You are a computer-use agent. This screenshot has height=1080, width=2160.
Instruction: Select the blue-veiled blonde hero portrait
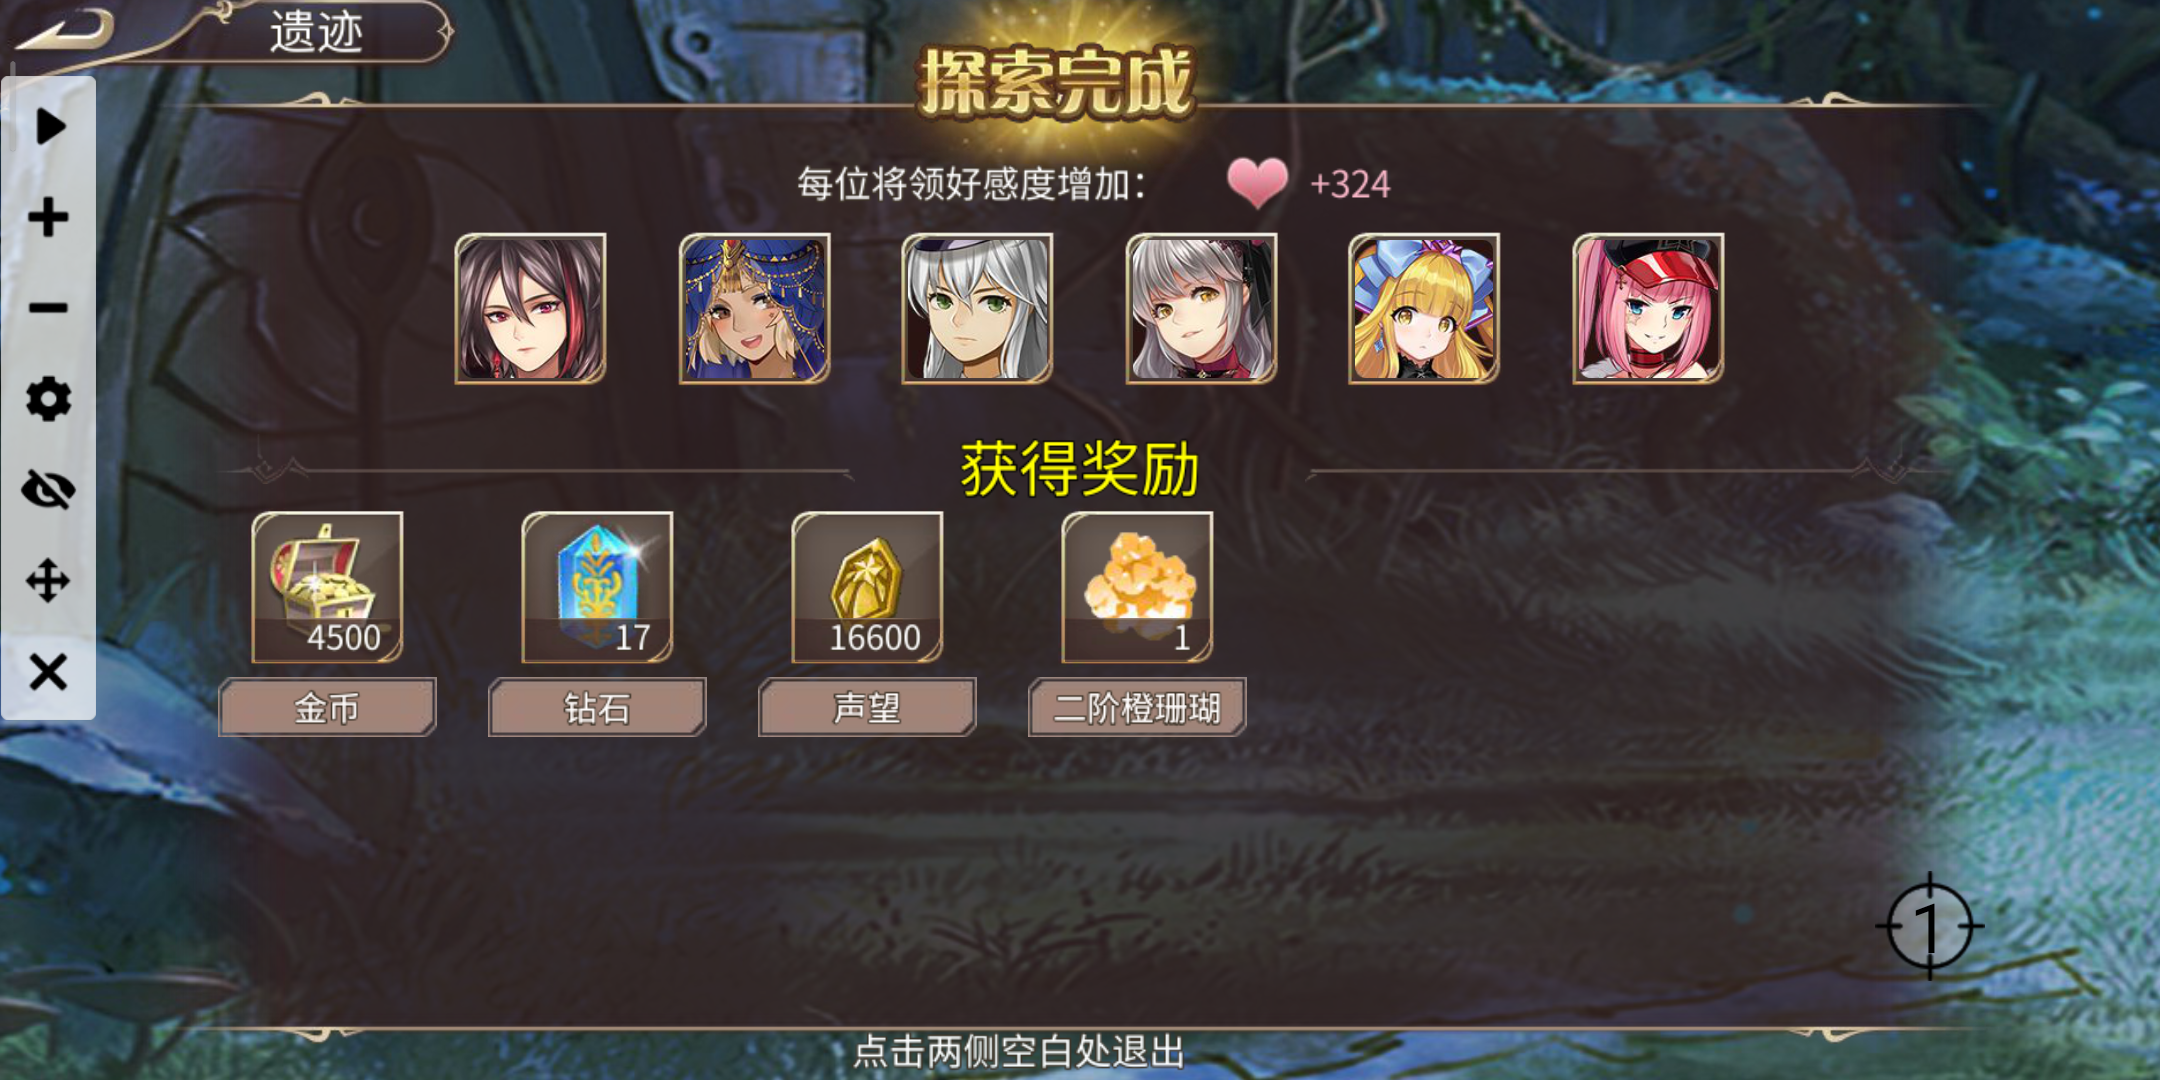(x=754, y=308)
